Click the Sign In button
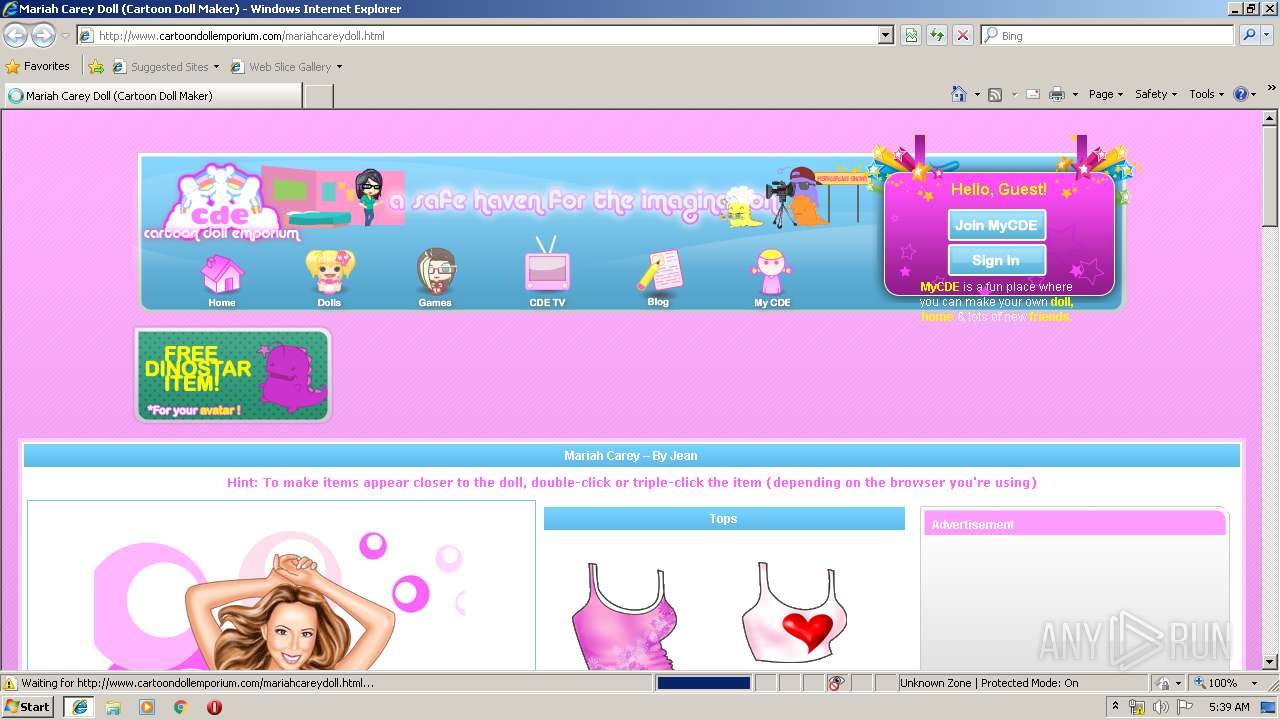Screen dimensions: 1280x720 (996, 260)
